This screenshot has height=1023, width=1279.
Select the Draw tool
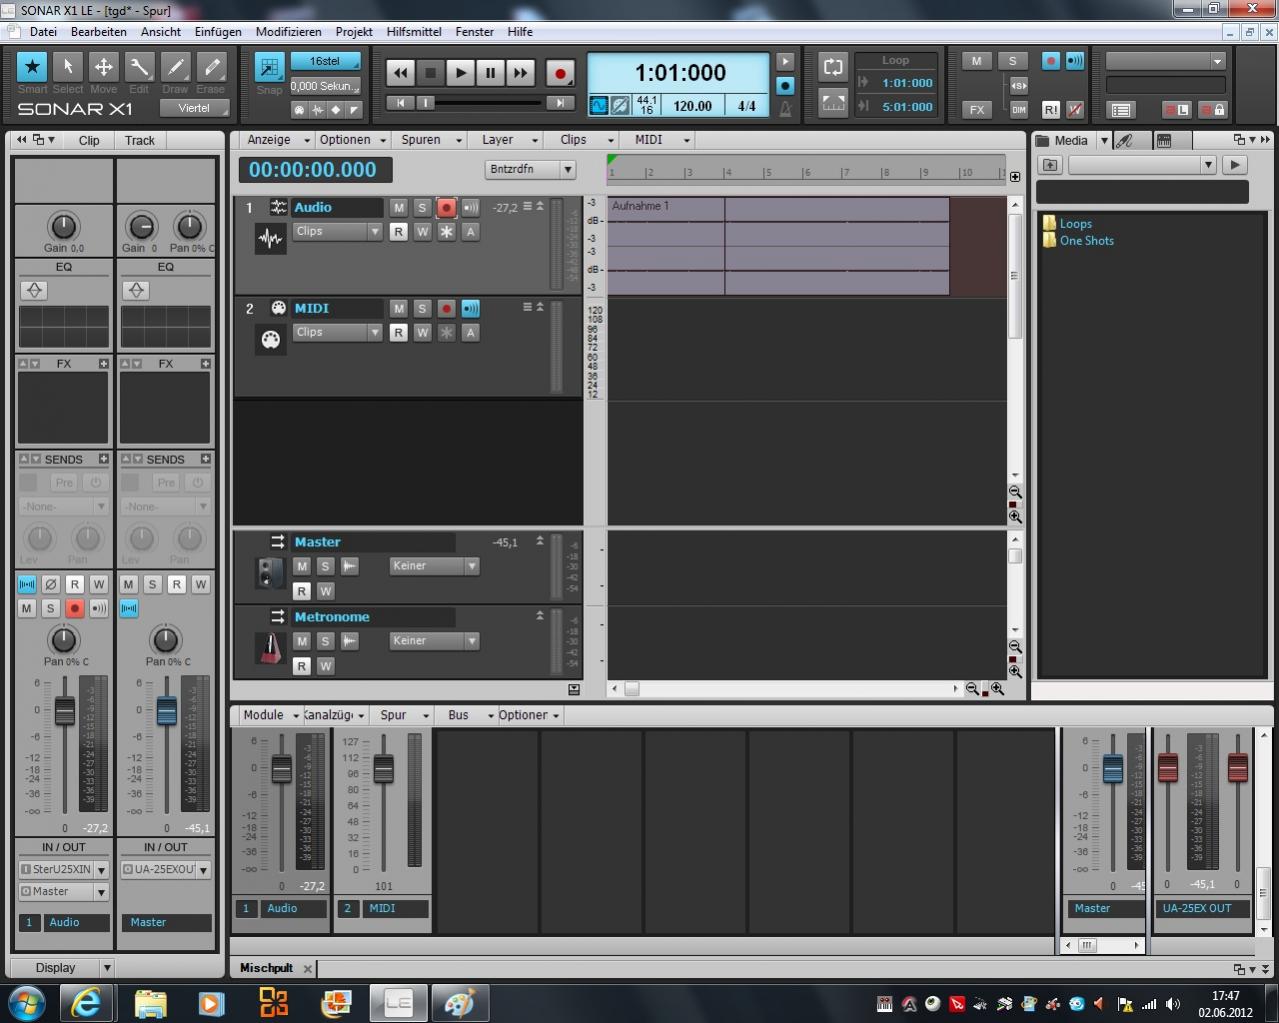[175, 67]
